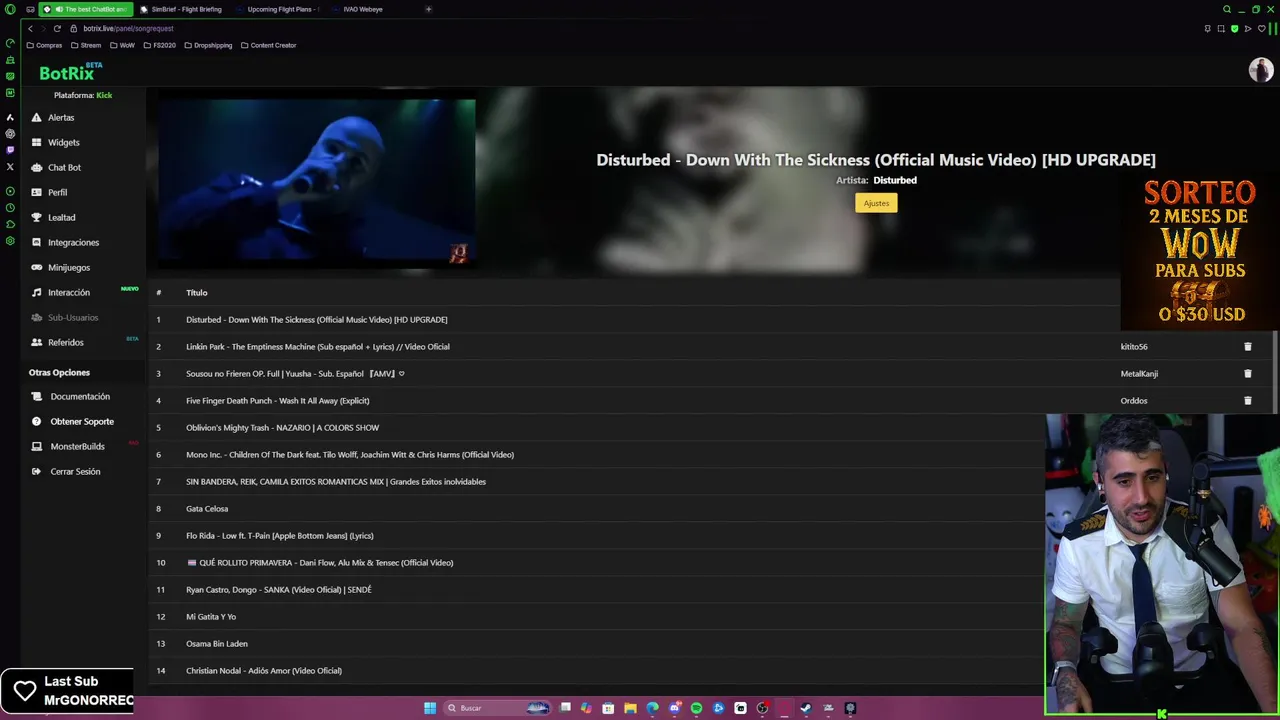Open X in the browser sidebar
Viewport: 1280px width, 720px height.
click(10, 167)
